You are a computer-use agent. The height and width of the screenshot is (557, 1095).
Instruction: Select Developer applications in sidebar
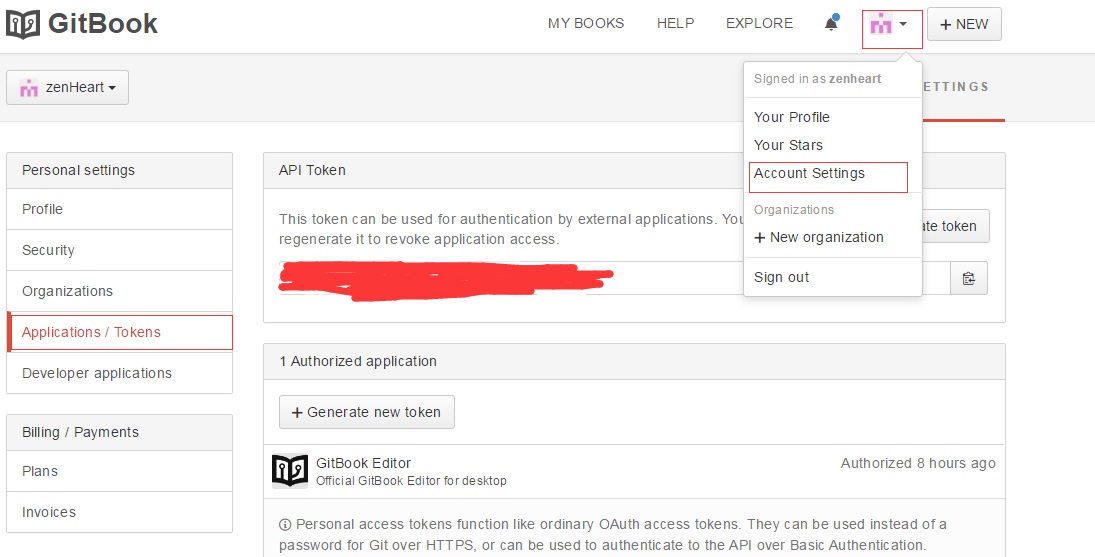tap(97, 373)
